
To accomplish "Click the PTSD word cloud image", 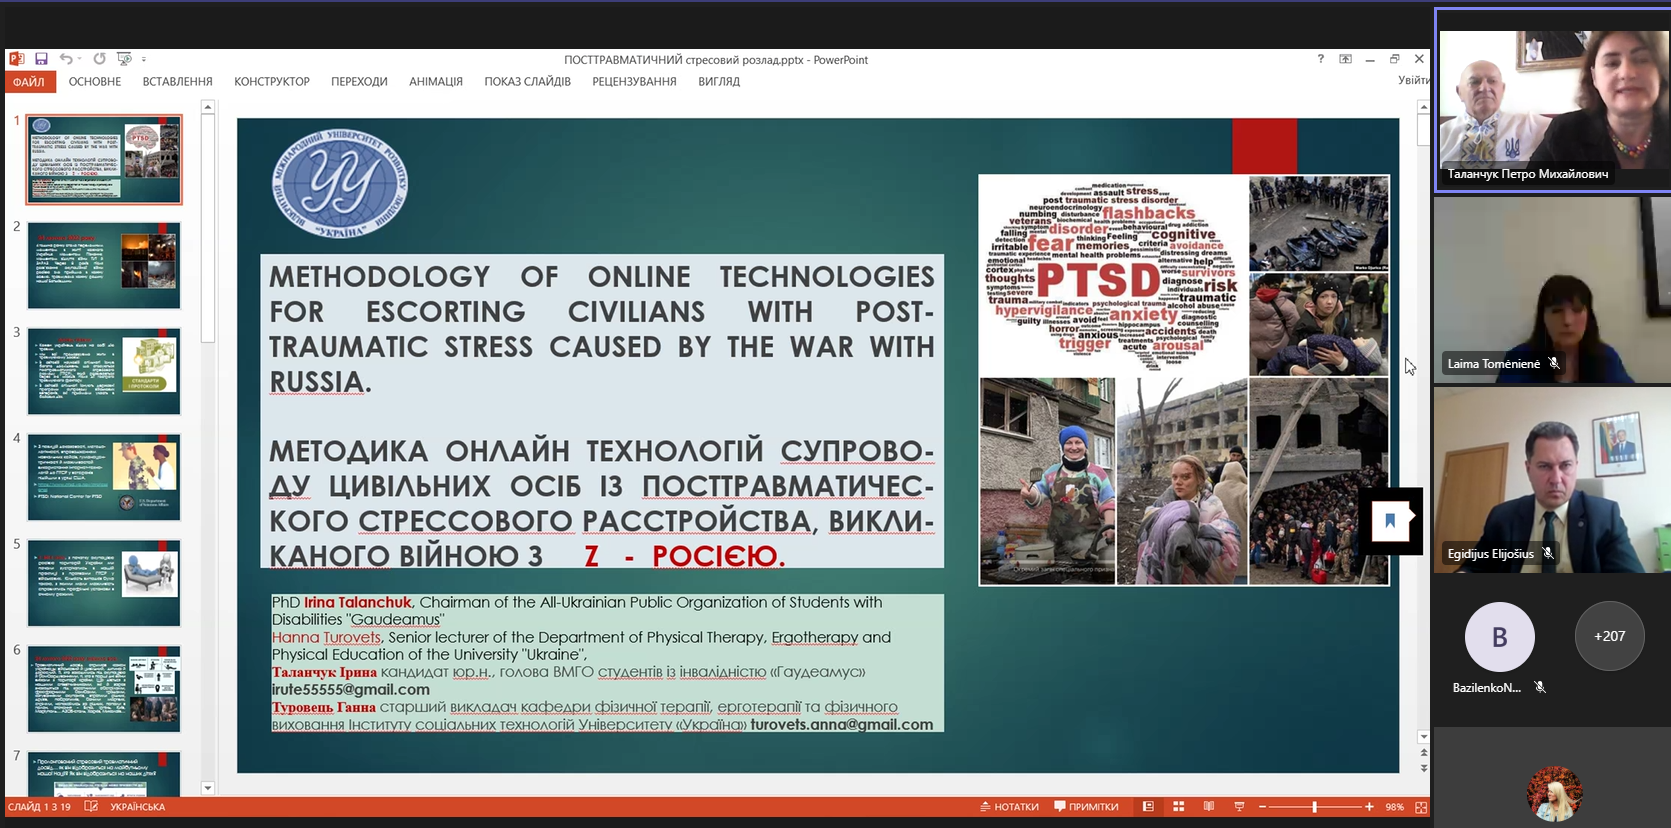I will [1113, 276].
